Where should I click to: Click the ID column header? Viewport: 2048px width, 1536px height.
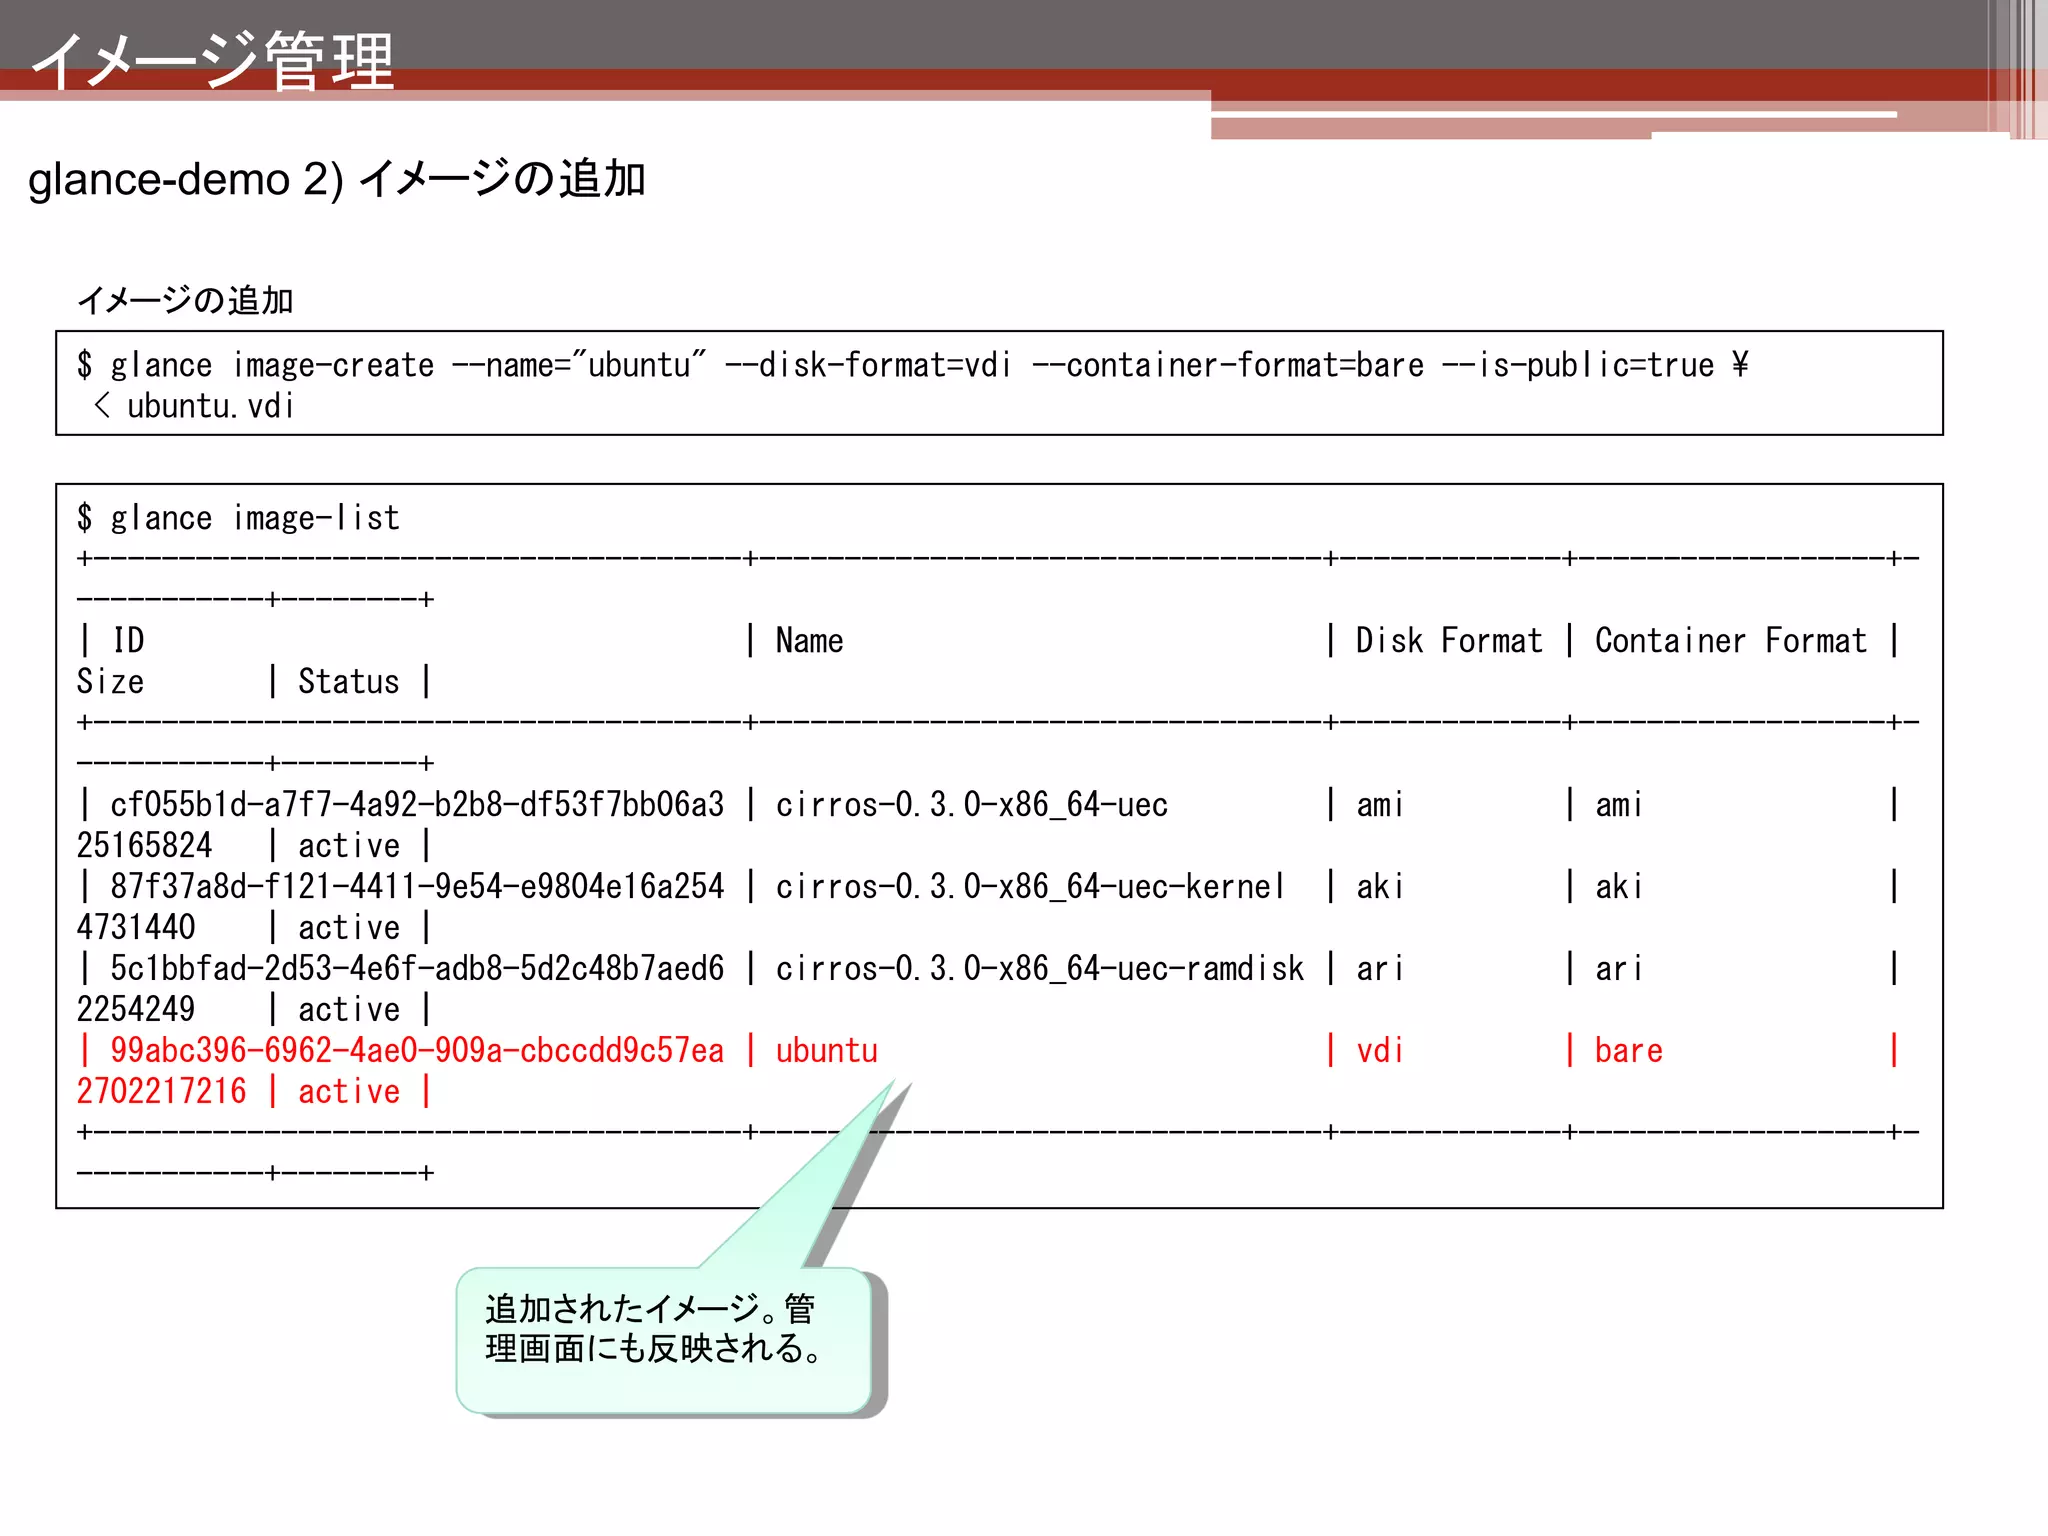pyautogui.click(x=128, y=640)
